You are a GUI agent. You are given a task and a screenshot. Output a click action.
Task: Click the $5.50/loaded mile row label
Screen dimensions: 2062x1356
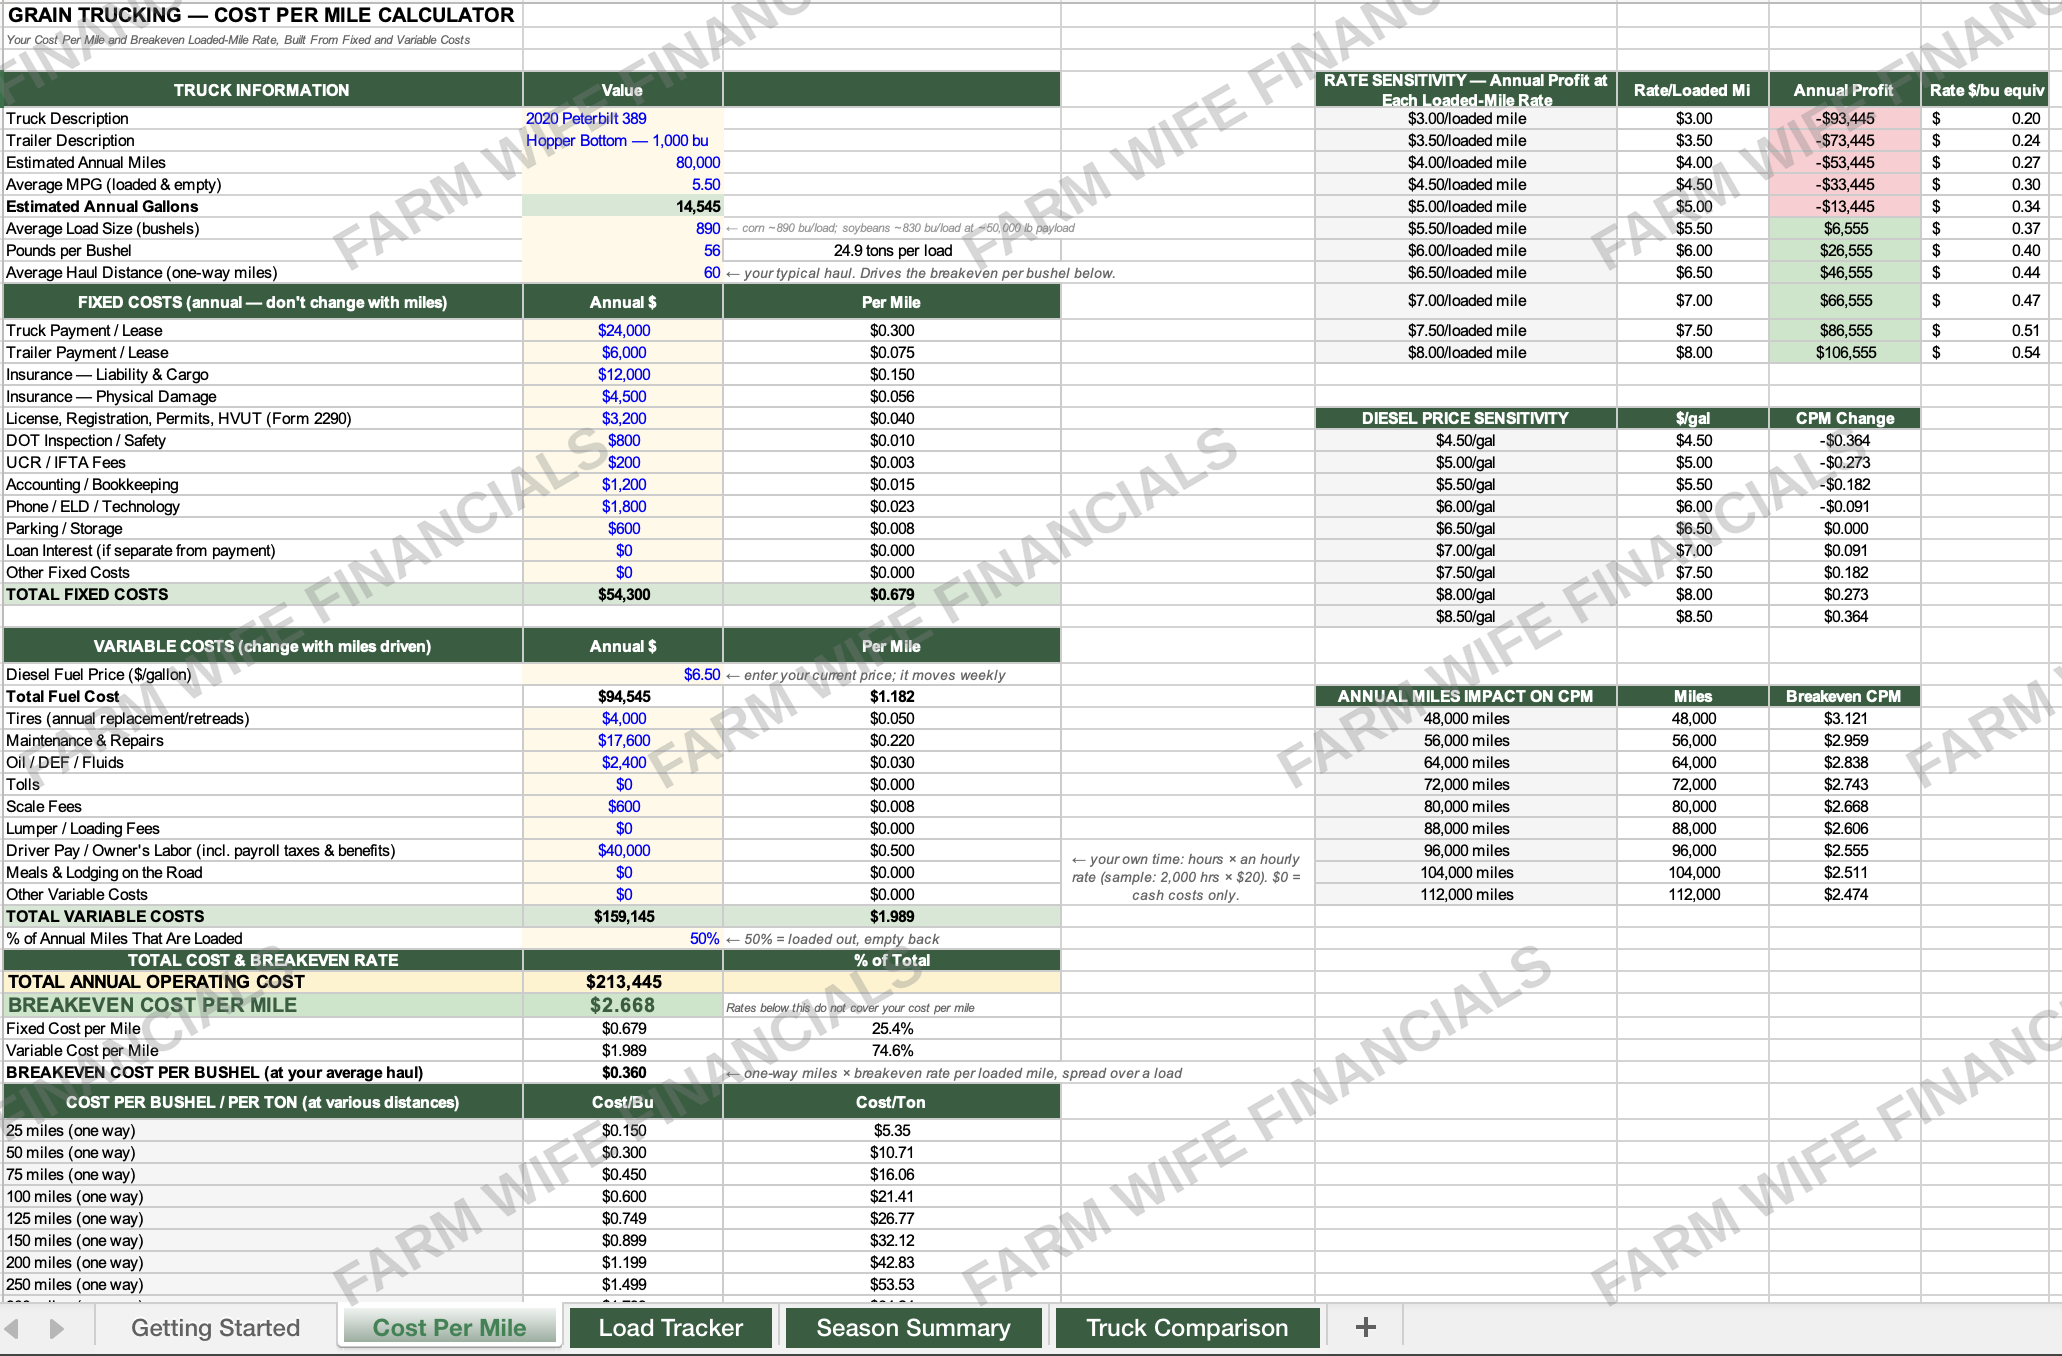(1466, 228)
